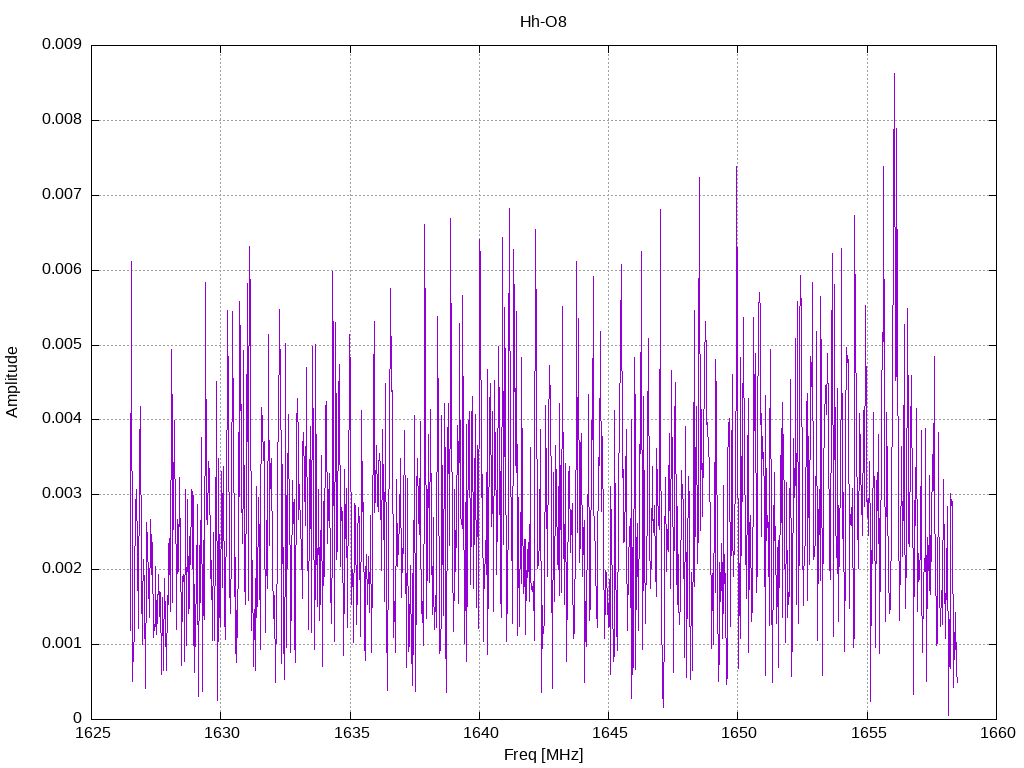Click the 1630 x-axis tick label
Screen dimensions: 1024x768
(x=221, y=733)
